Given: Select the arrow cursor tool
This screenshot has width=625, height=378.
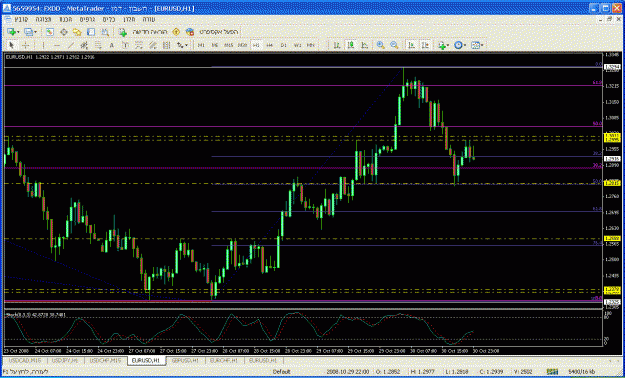Looking at the screenshot, I should tap(12, 45).
